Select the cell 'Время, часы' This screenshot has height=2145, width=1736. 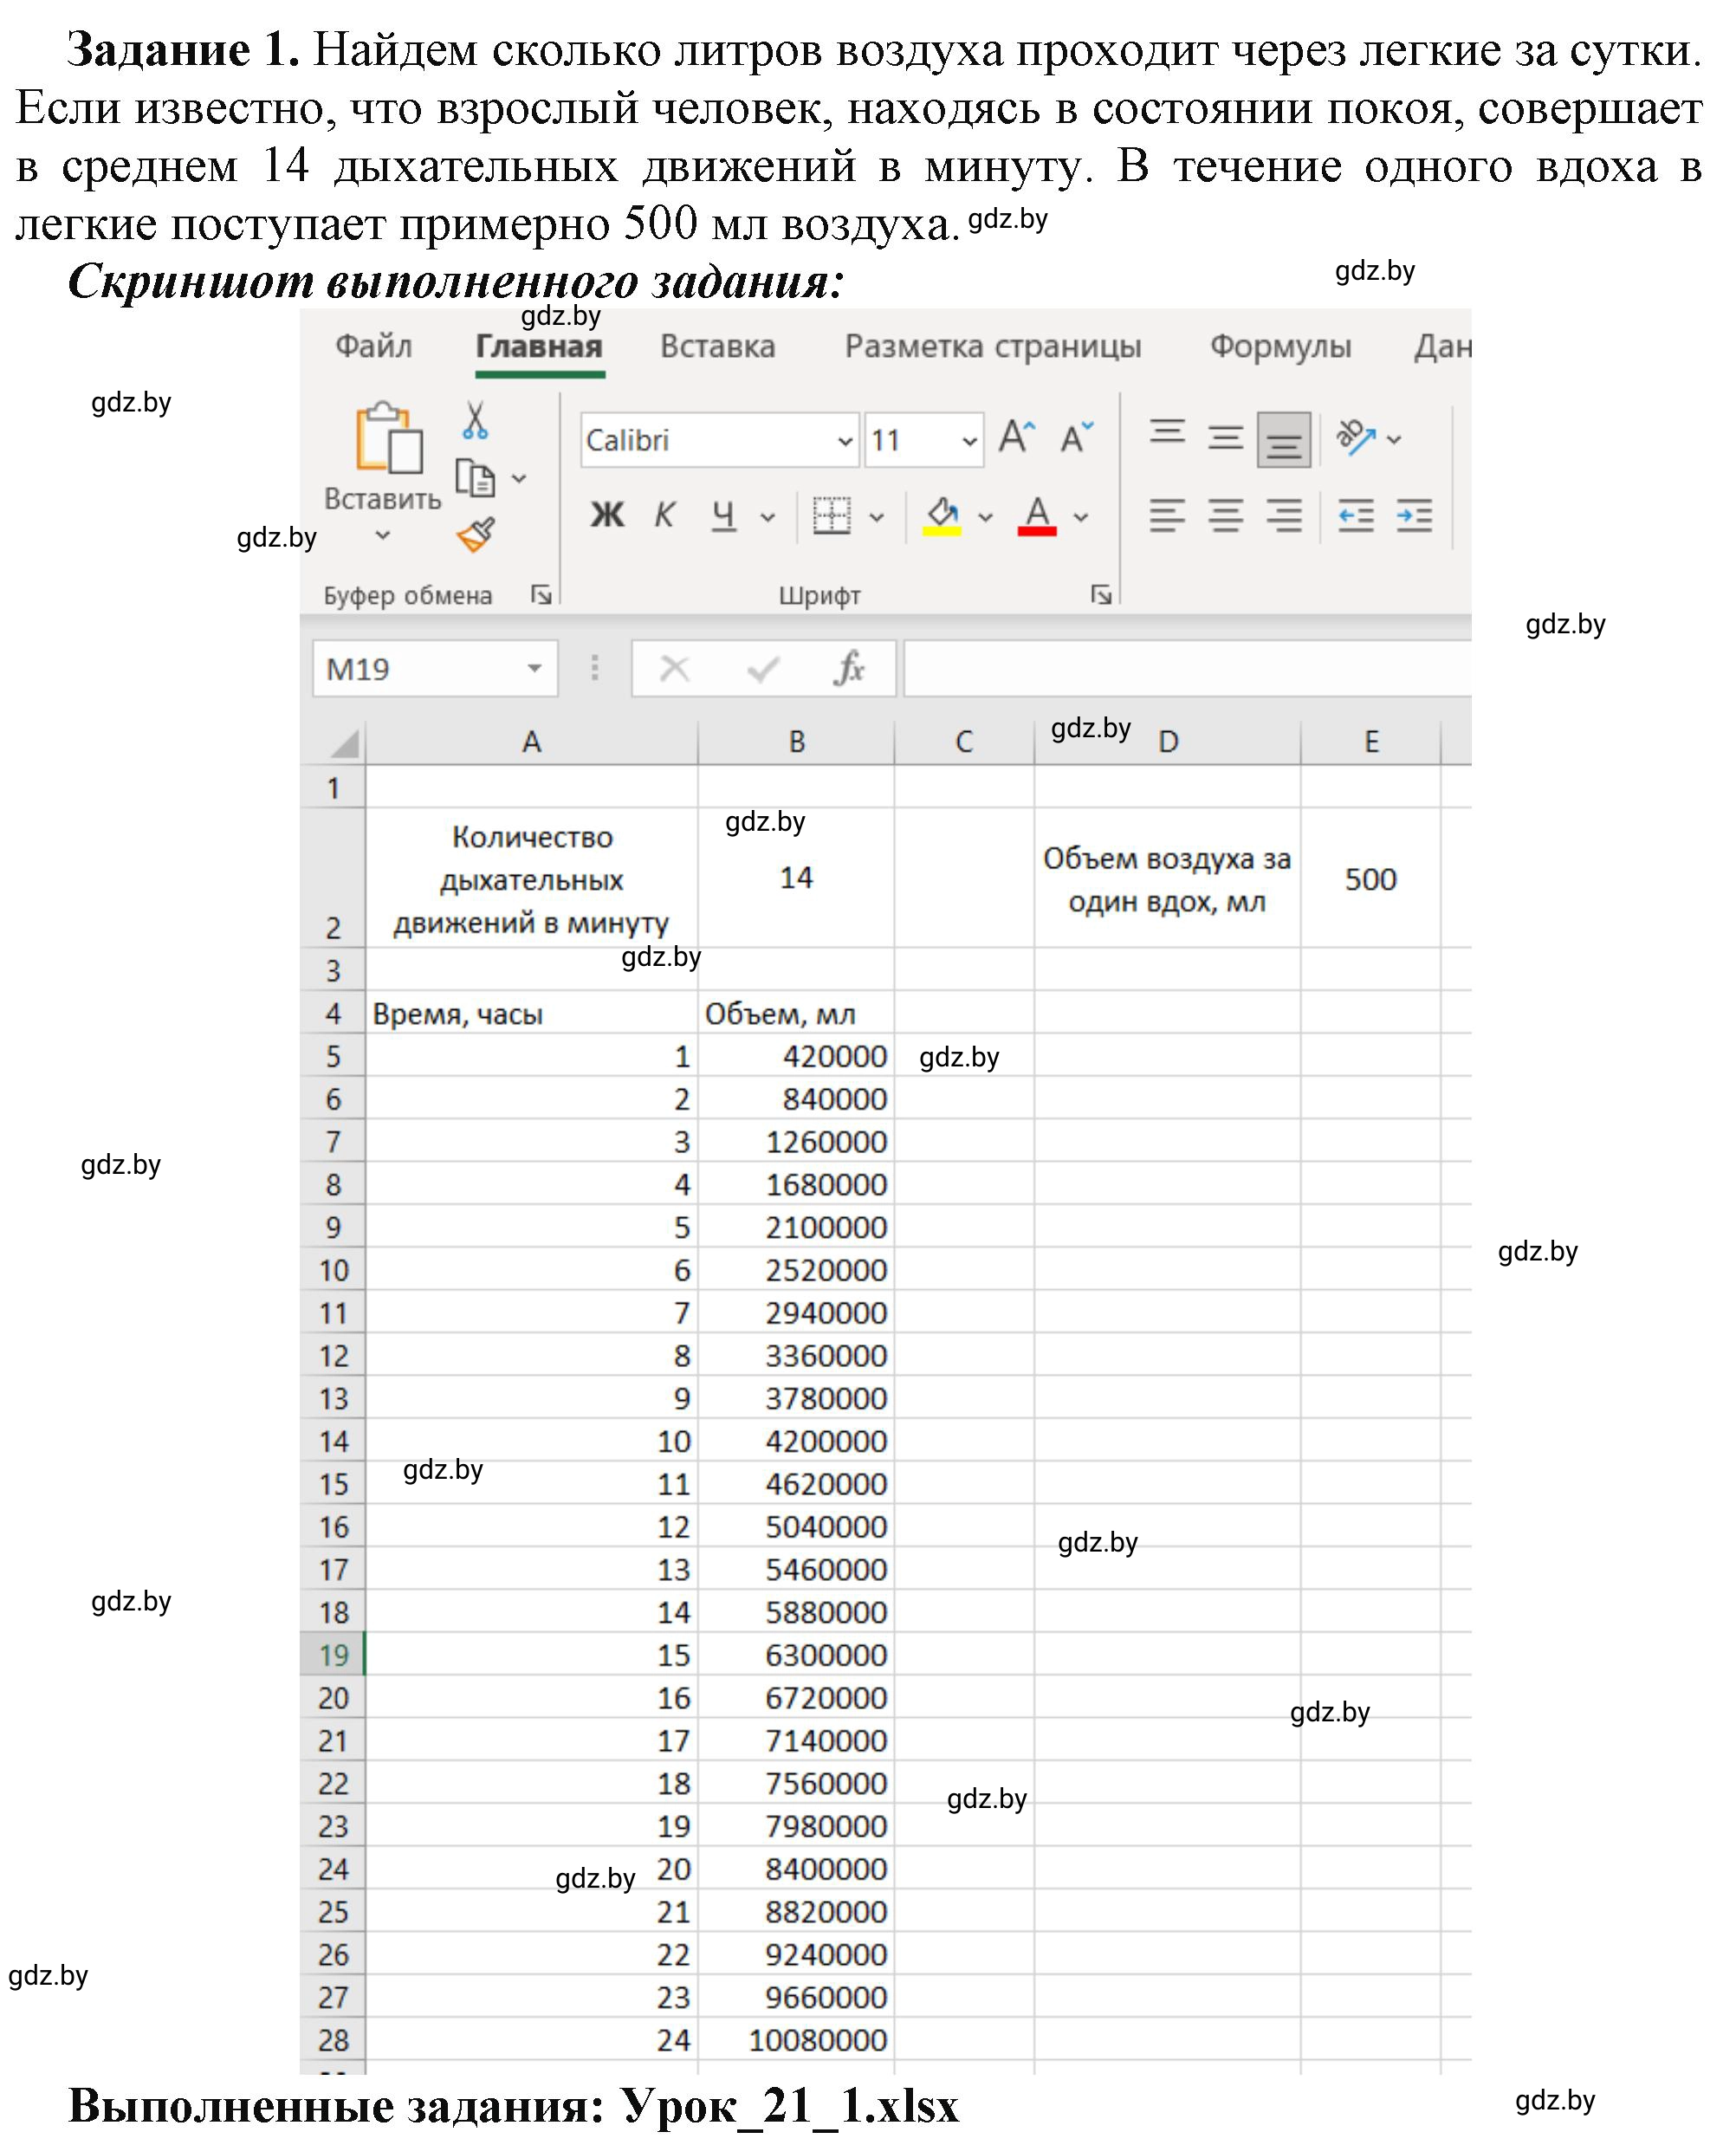532,1013
